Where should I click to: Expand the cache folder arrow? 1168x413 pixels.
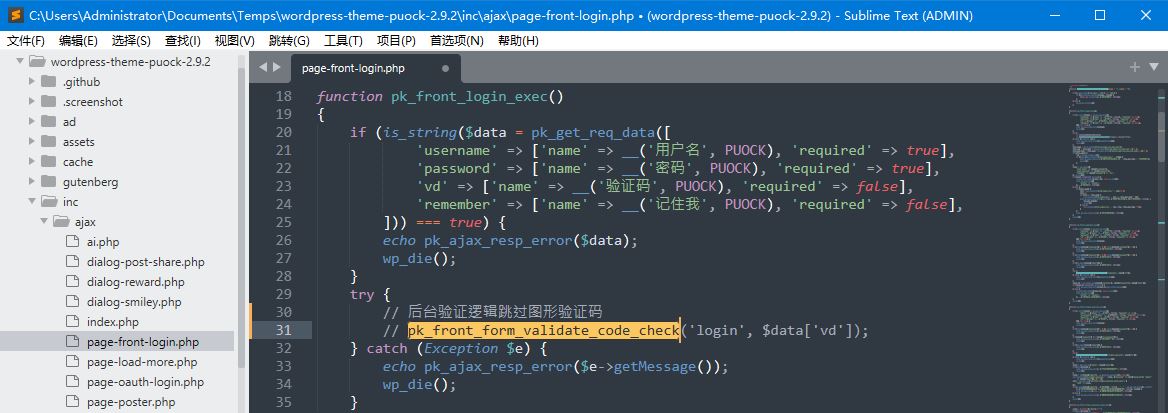32,162
